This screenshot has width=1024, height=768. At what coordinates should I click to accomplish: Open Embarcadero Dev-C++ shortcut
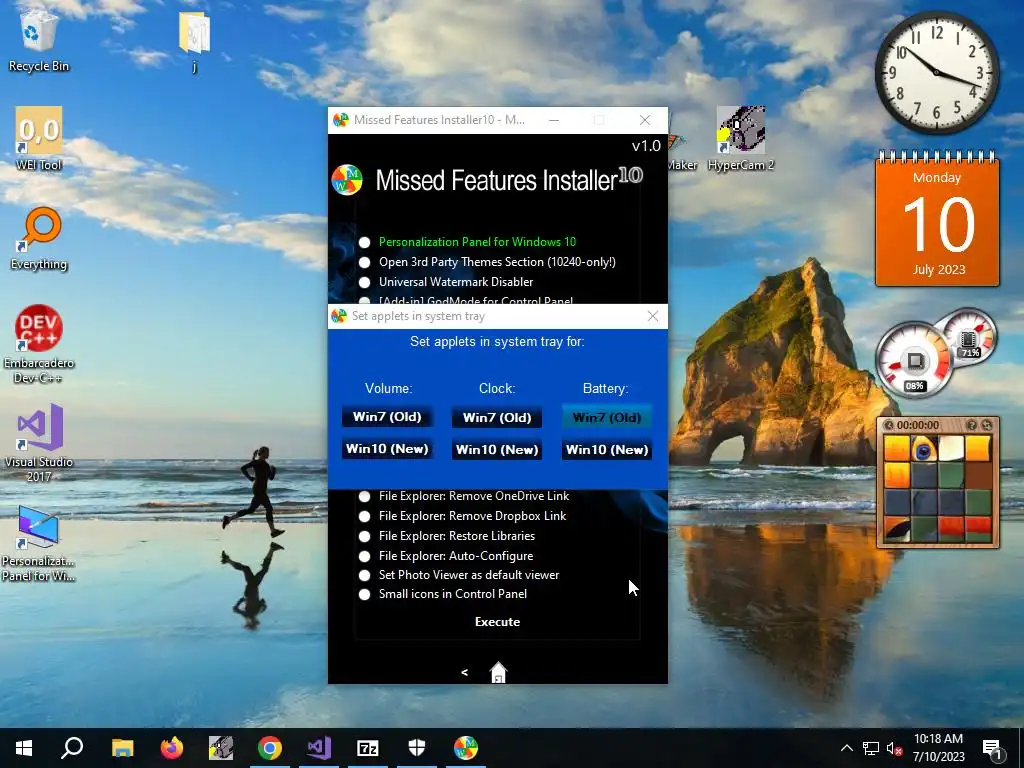pyautogui.click(x=39, y=344)
